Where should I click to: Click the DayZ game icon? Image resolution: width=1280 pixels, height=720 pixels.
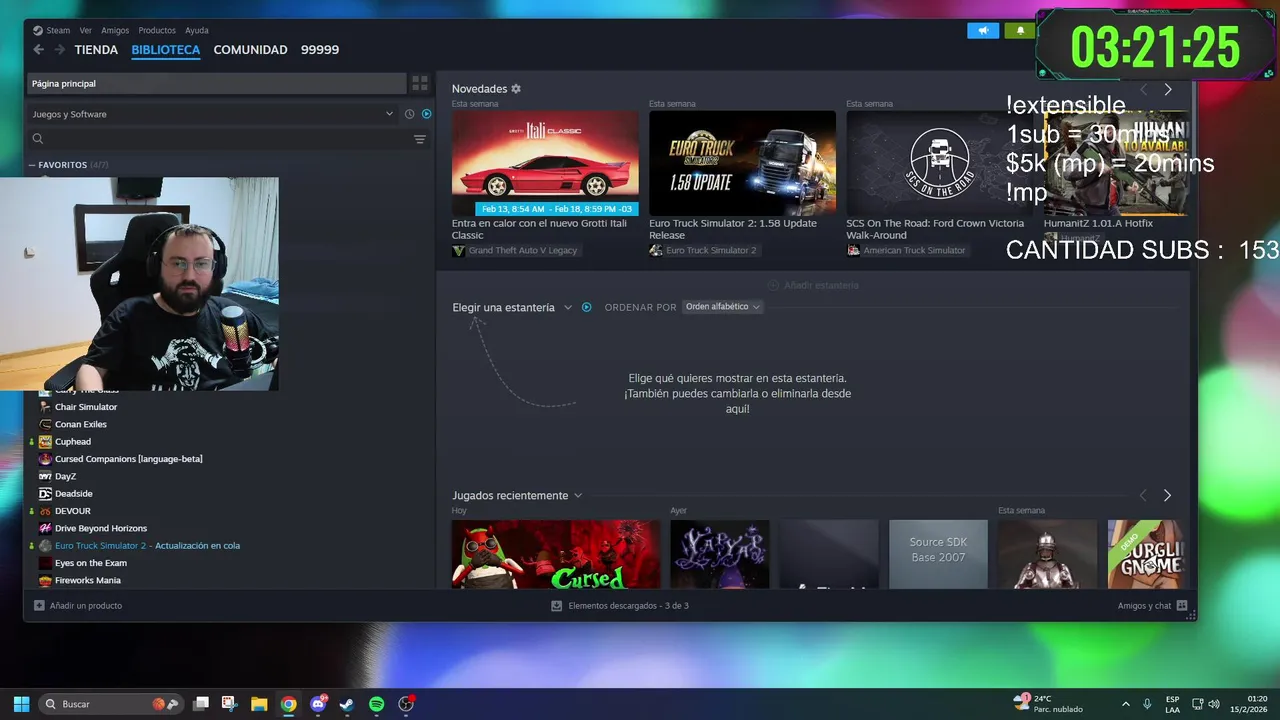pyautogui.click(x=45, y=476)
